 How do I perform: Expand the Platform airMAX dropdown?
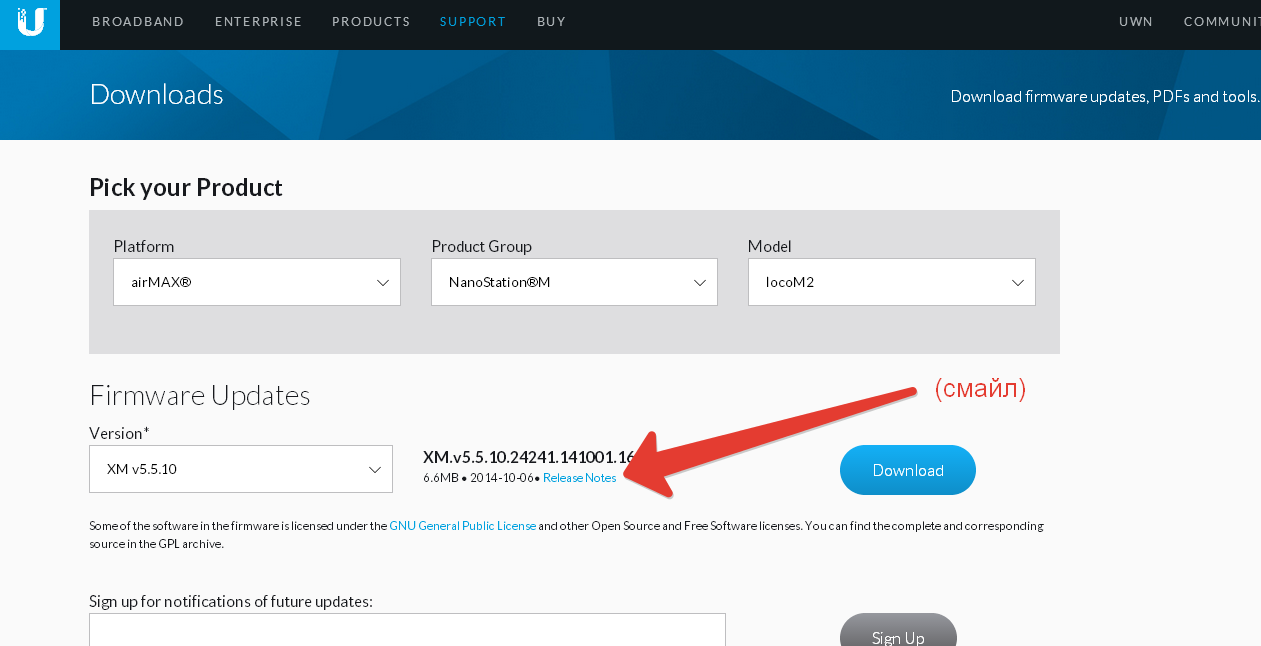(x=245, y=282)
